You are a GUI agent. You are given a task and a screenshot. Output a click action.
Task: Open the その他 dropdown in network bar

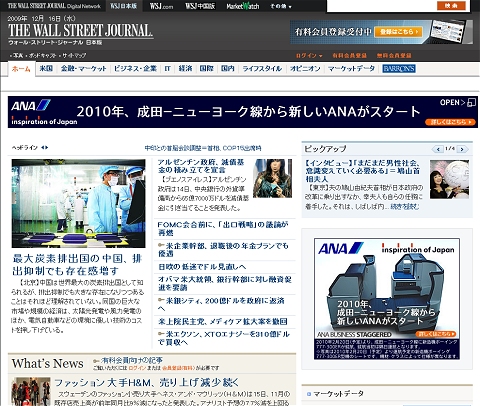click(x=281, y=6)
